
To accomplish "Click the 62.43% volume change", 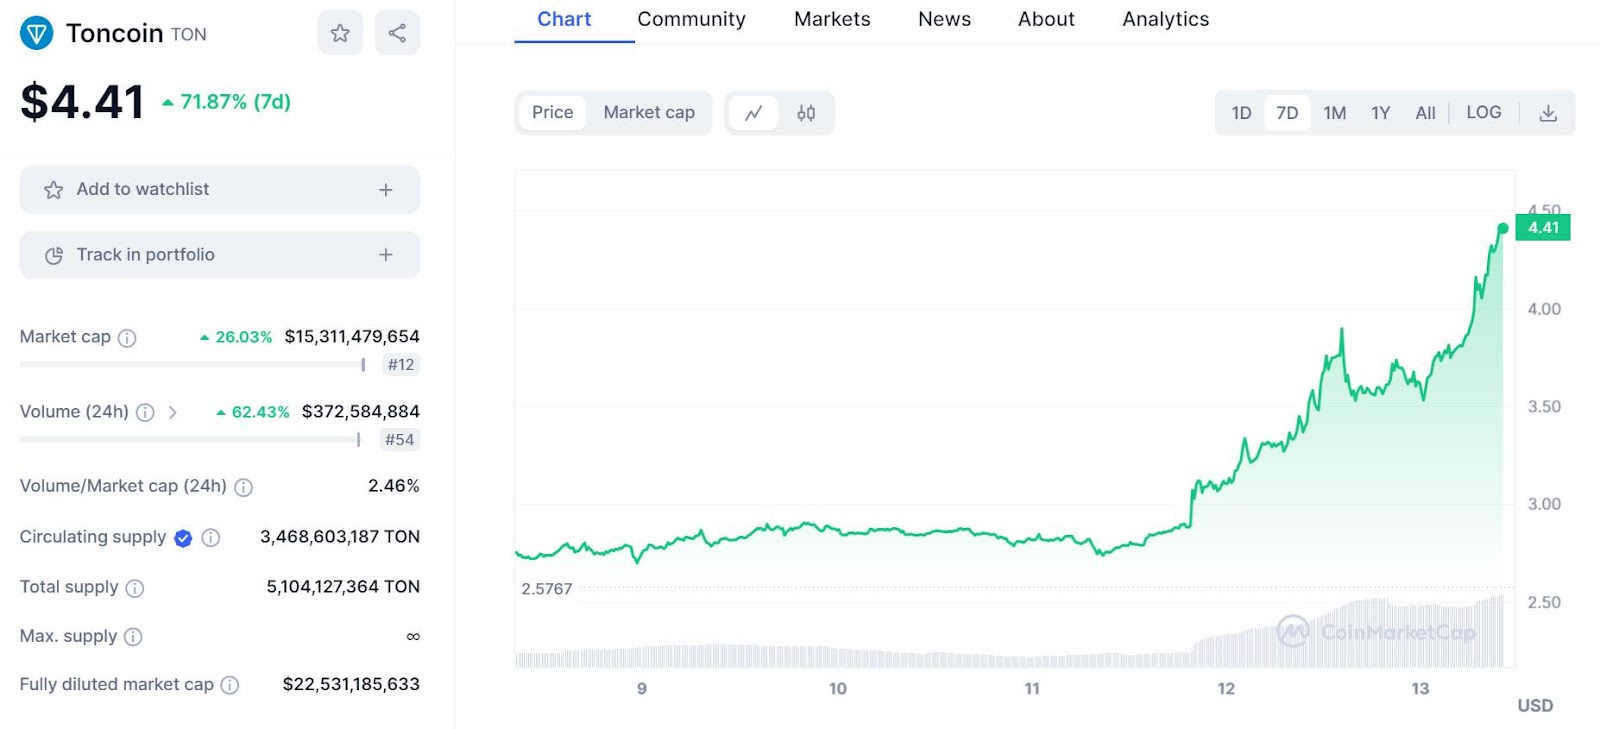I will (253, 412).
